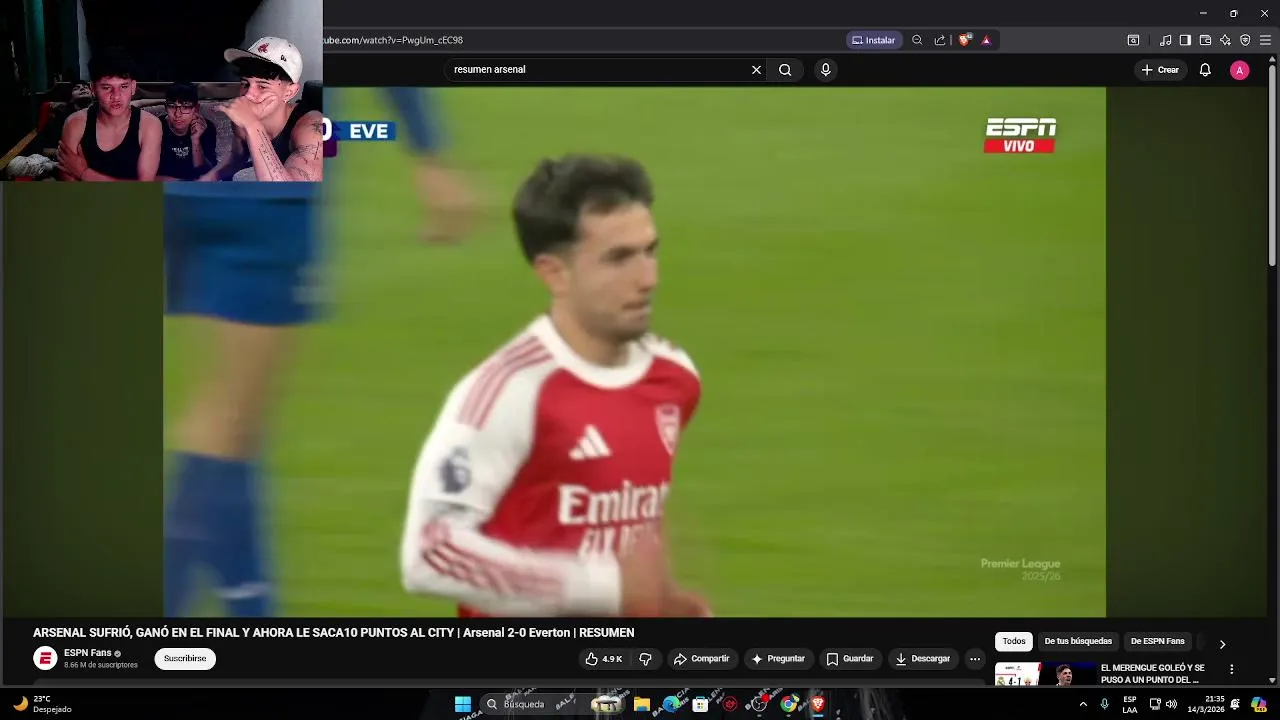The width and height of the screenshot is (1280, 720).
Task: Open Microsoft Store from taskbar
Action: (x=701, y=704)
